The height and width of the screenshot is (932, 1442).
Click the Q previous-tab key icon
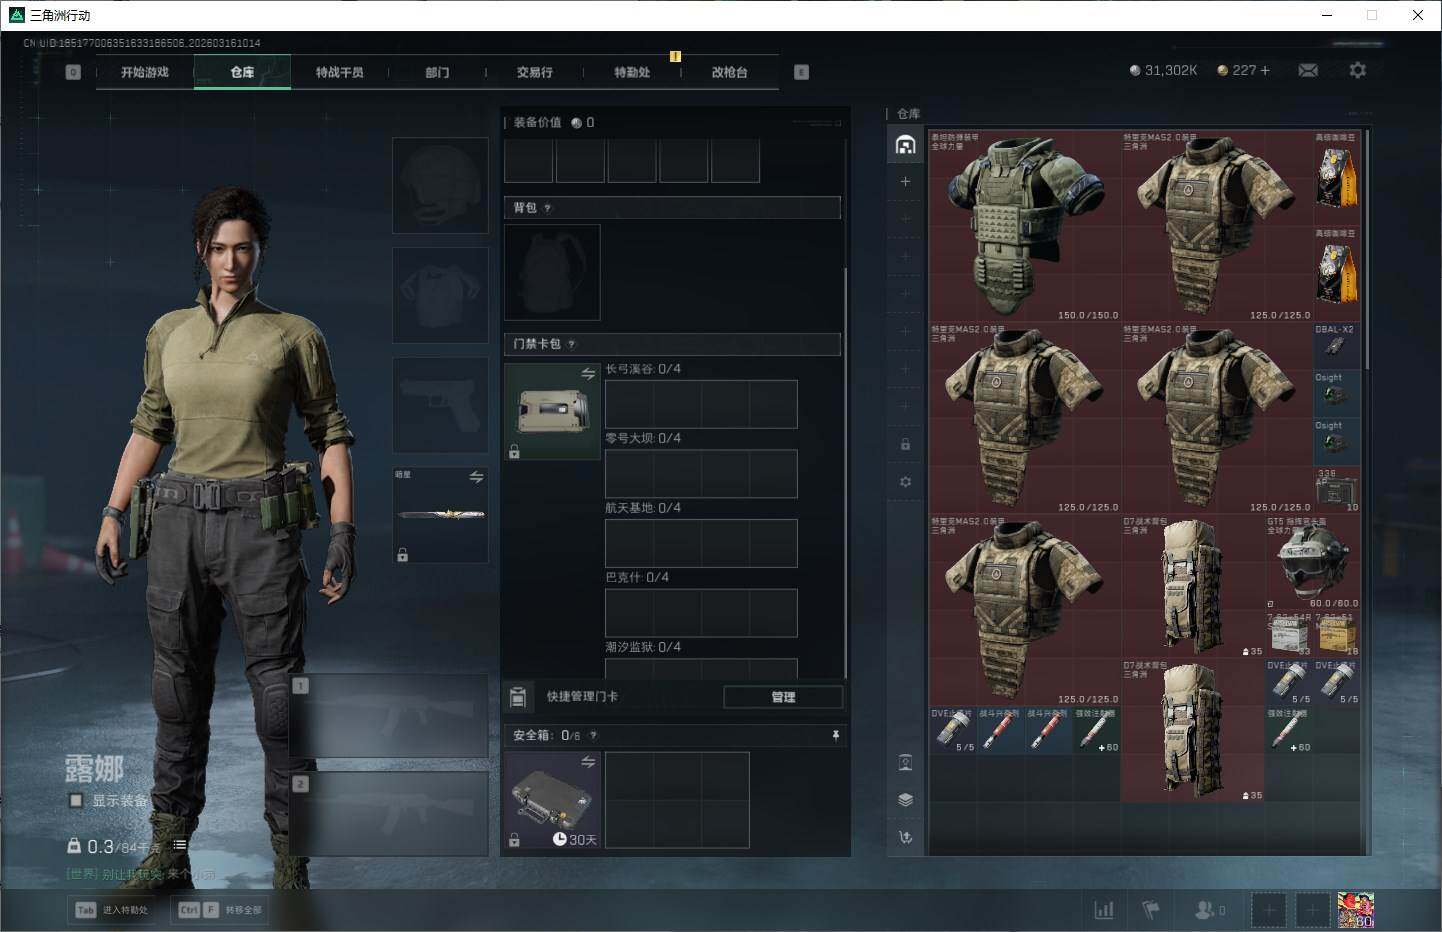(73, 72)
